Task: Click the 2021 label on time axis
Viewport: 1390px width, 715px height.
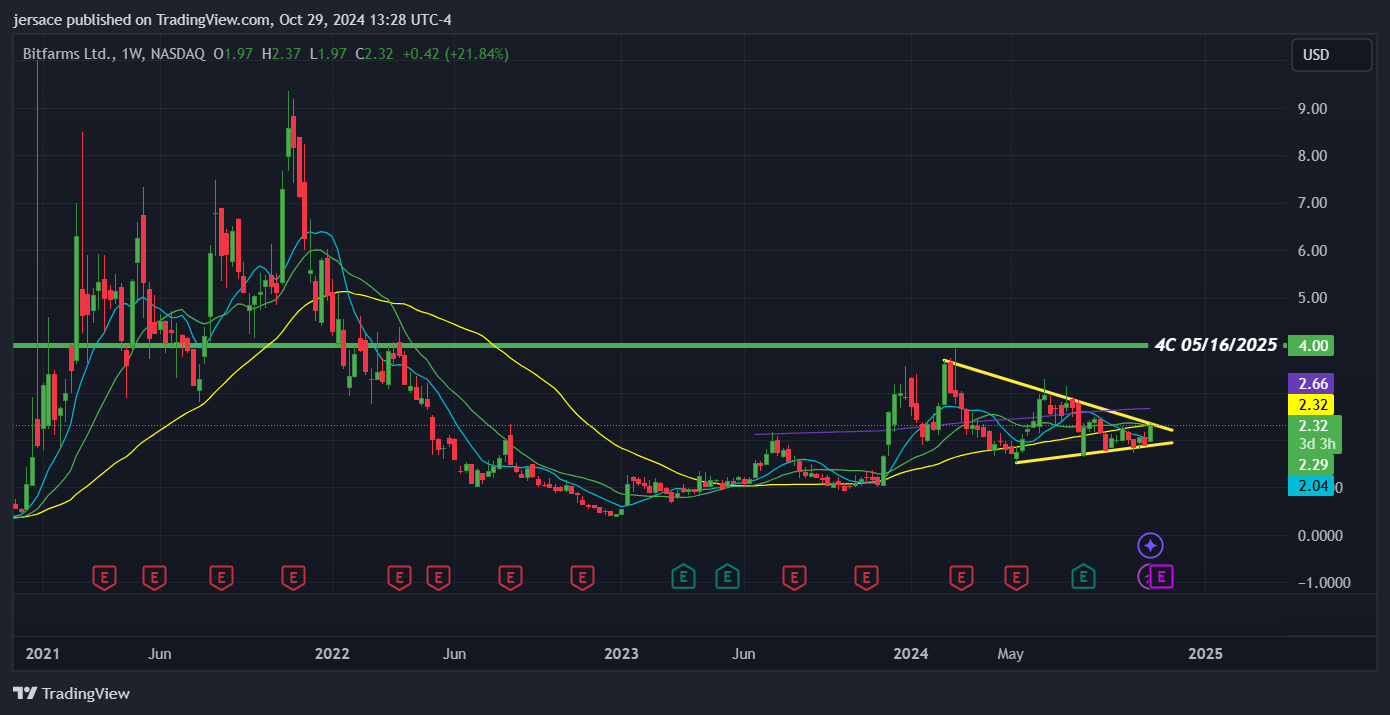Action: pos(42,654)
